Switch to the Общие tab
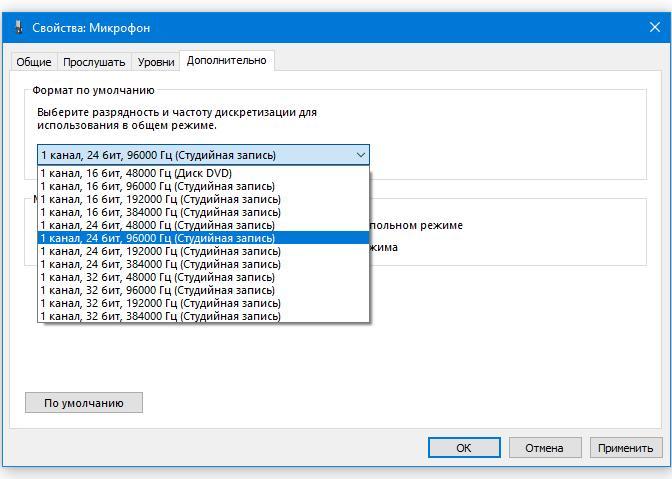The height and width of the screenshot is (479, 672). (x=33, y=62)
